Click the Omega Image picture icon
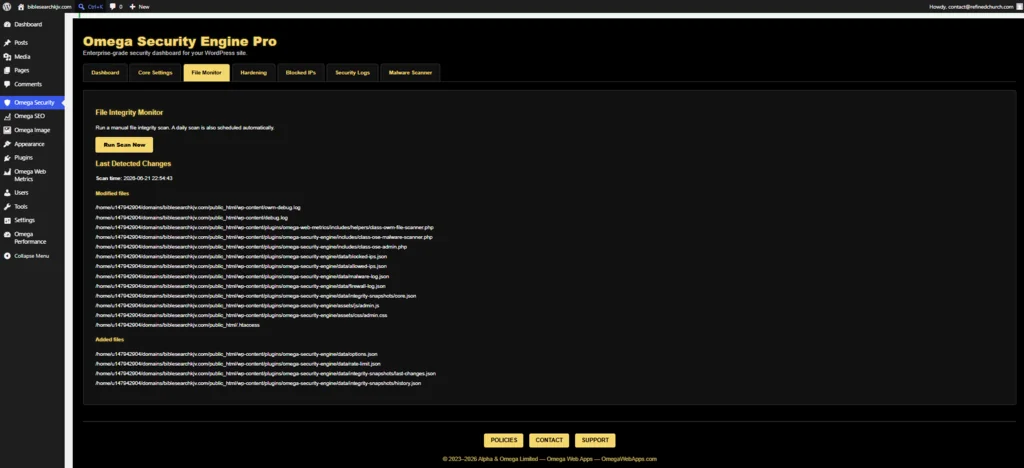1024x468 pixels. coord(7,130)
